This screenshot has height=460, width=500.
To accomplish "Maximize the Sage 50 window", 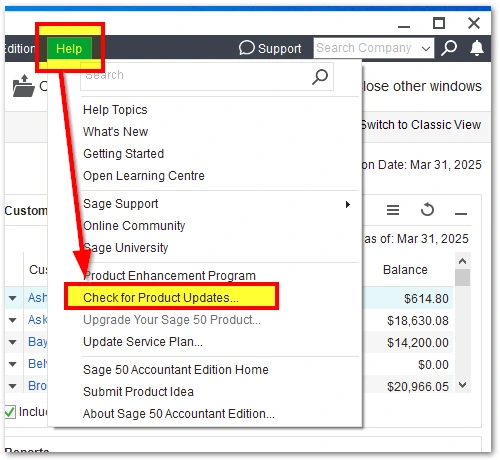I will pyautogui.click(x=439, y=23).
